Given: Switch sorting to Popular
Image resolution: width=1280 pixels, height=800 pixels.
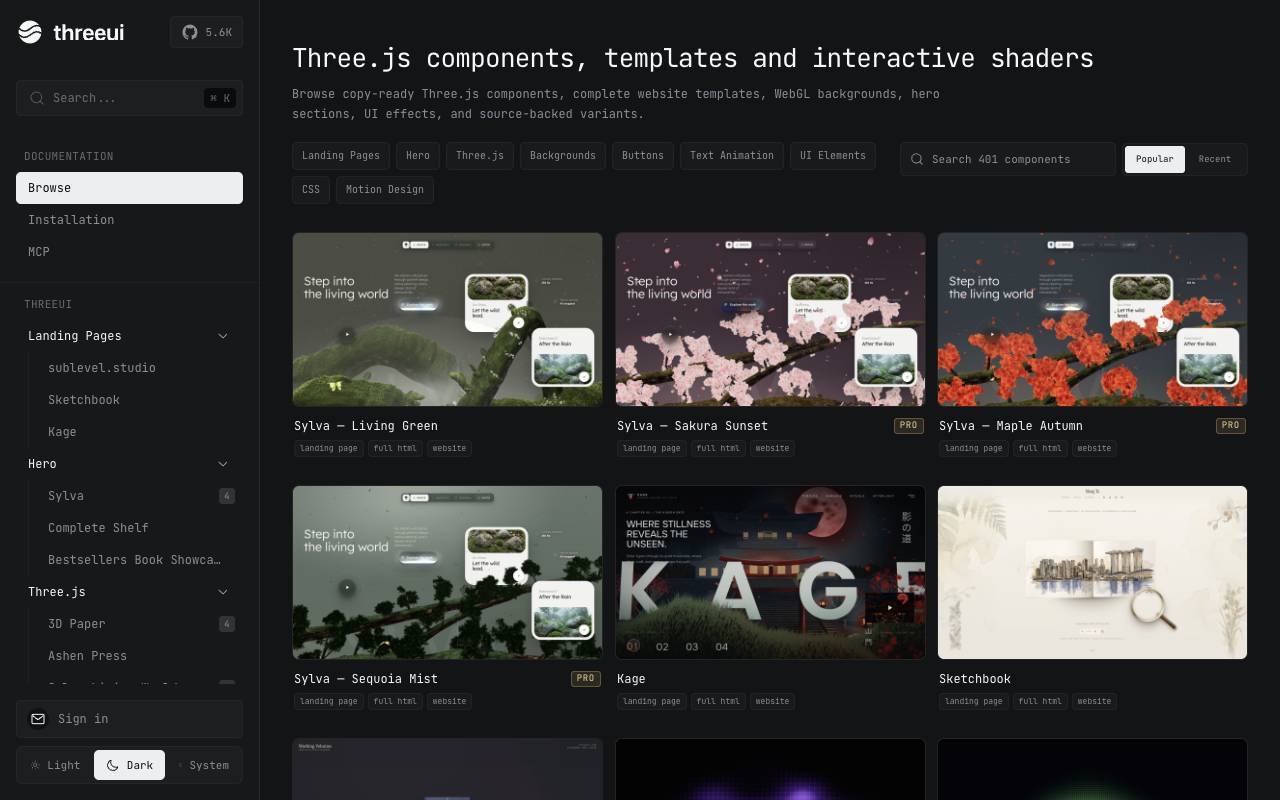Looking at the screenshot, I should (1155, 159).
